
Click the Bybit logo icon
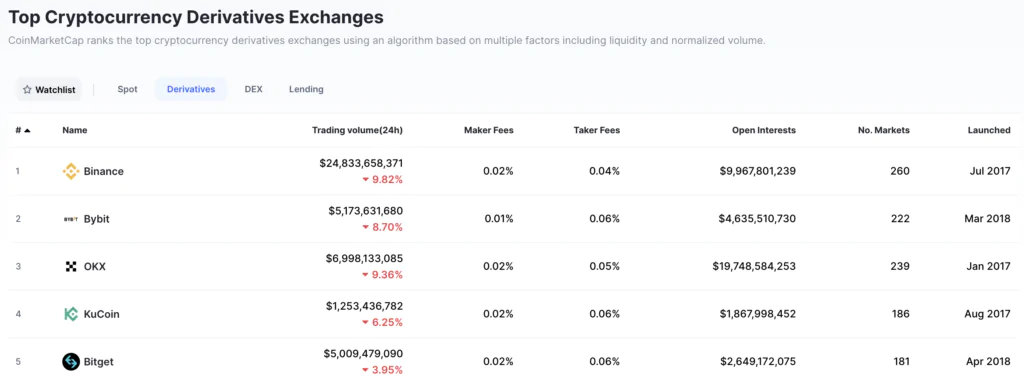pyautogui.click(x=71, y=219)
